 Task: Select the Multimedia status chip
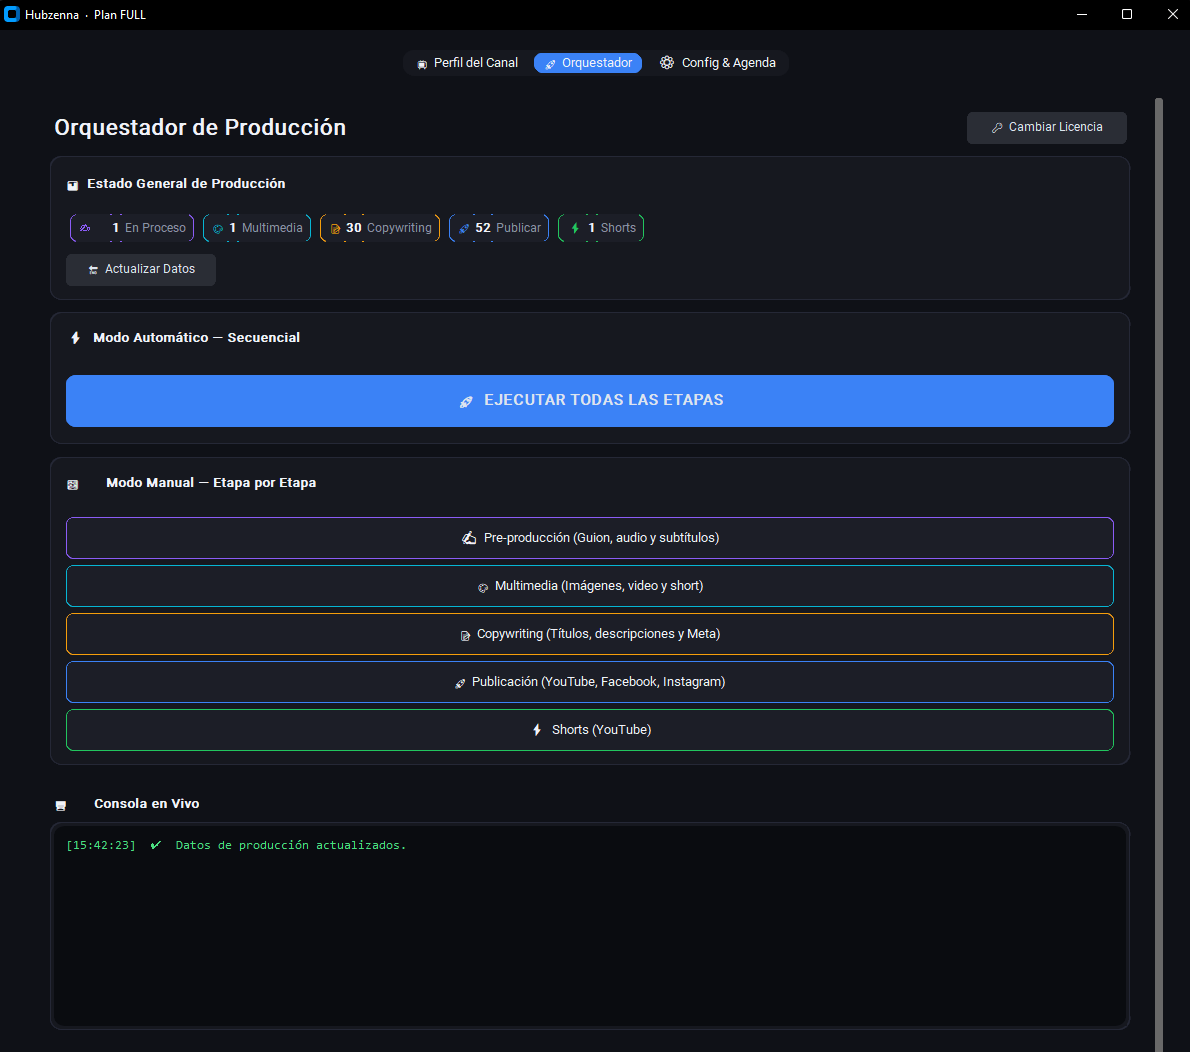pyautogui.click(x=257, y=228)
